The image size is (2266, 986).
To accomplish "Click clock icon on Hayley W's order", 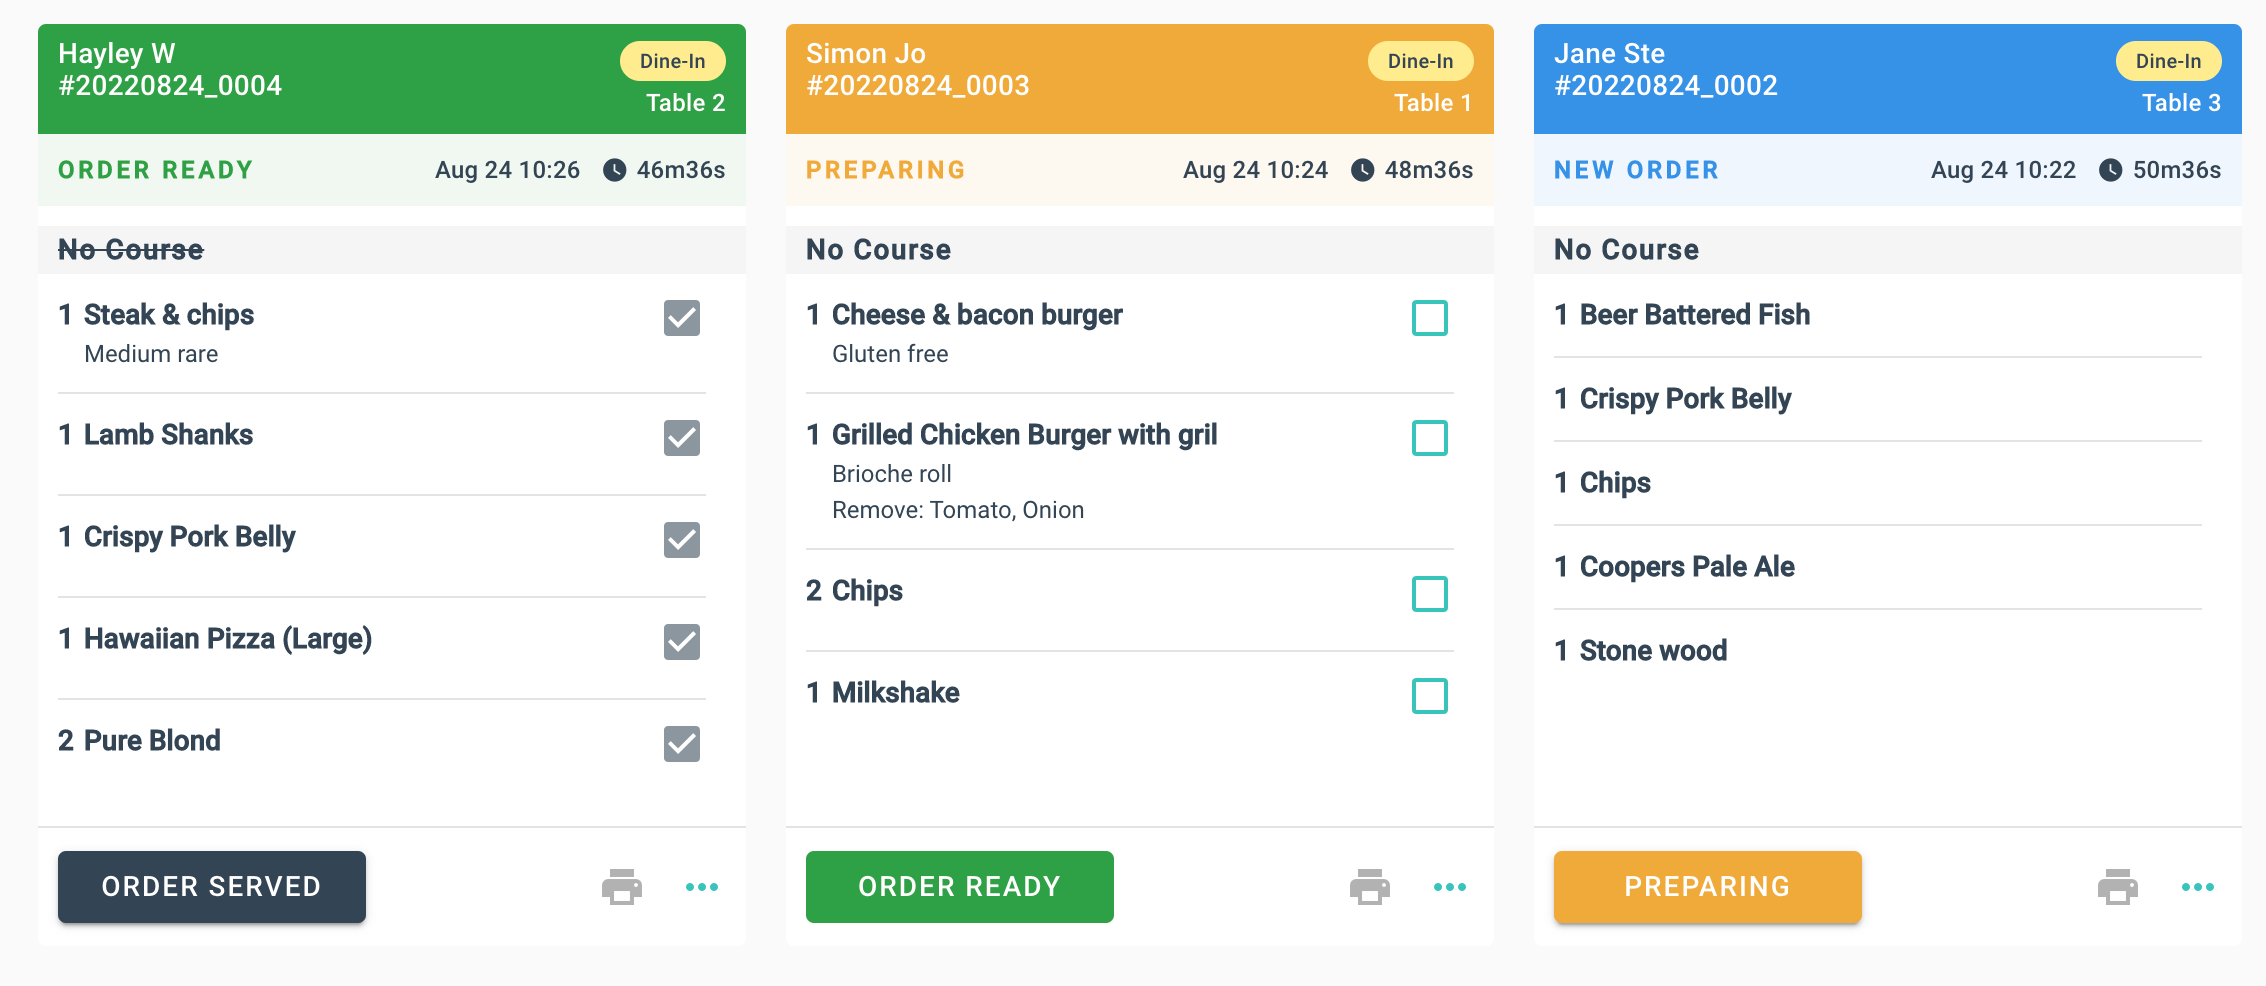I will [x=615, y=170].
